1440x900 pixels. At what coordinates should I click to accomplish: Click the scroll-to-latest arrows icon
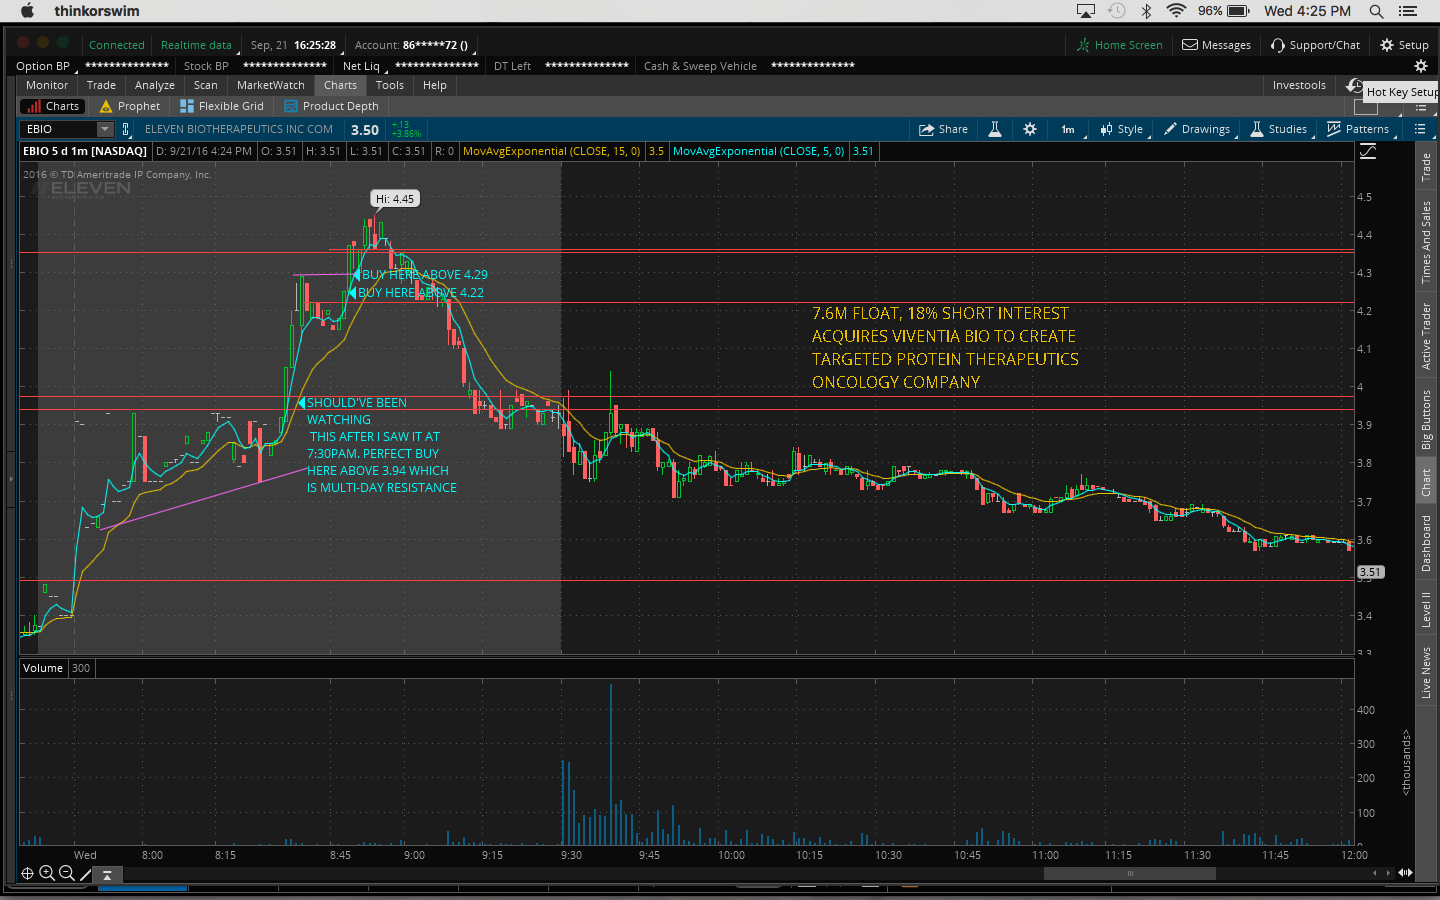(1405, 873)
